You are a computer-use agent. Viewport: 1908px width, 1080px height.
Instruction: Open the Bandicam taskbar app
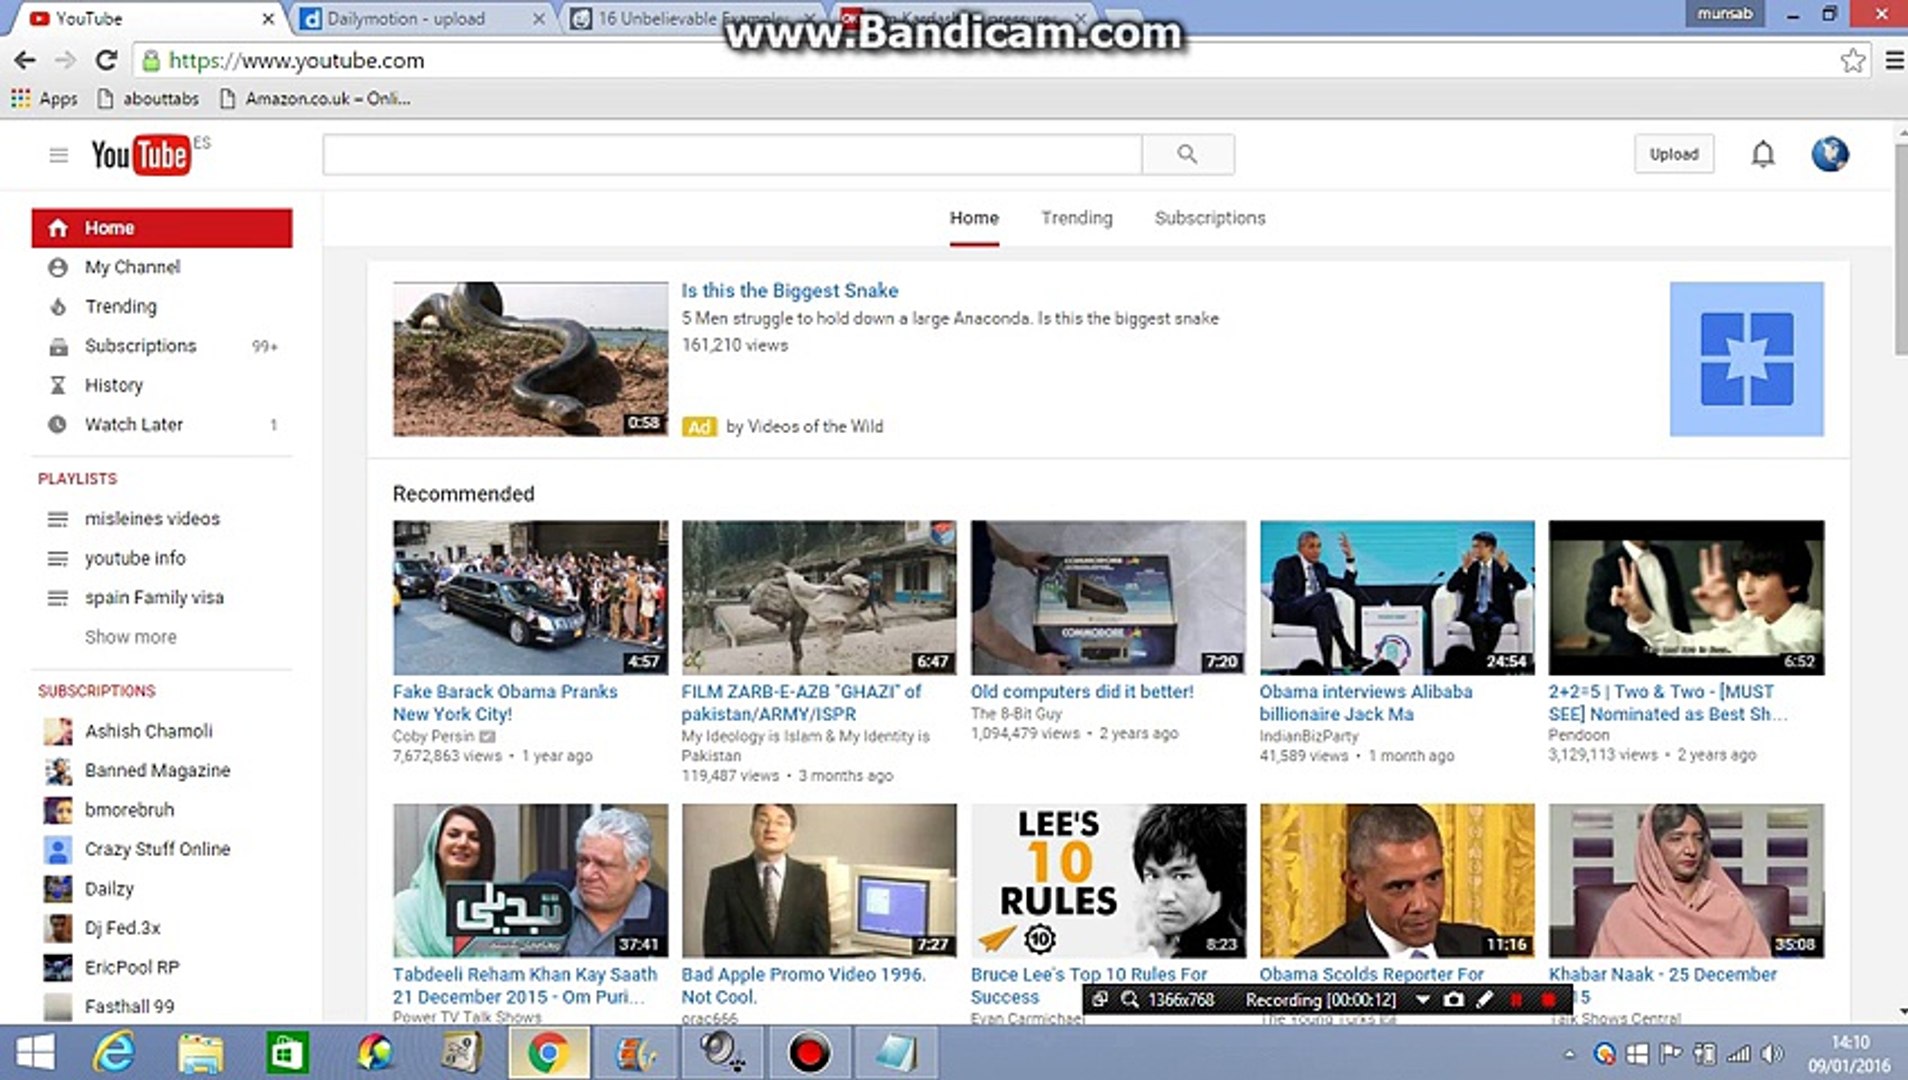tap(809, 1053)
